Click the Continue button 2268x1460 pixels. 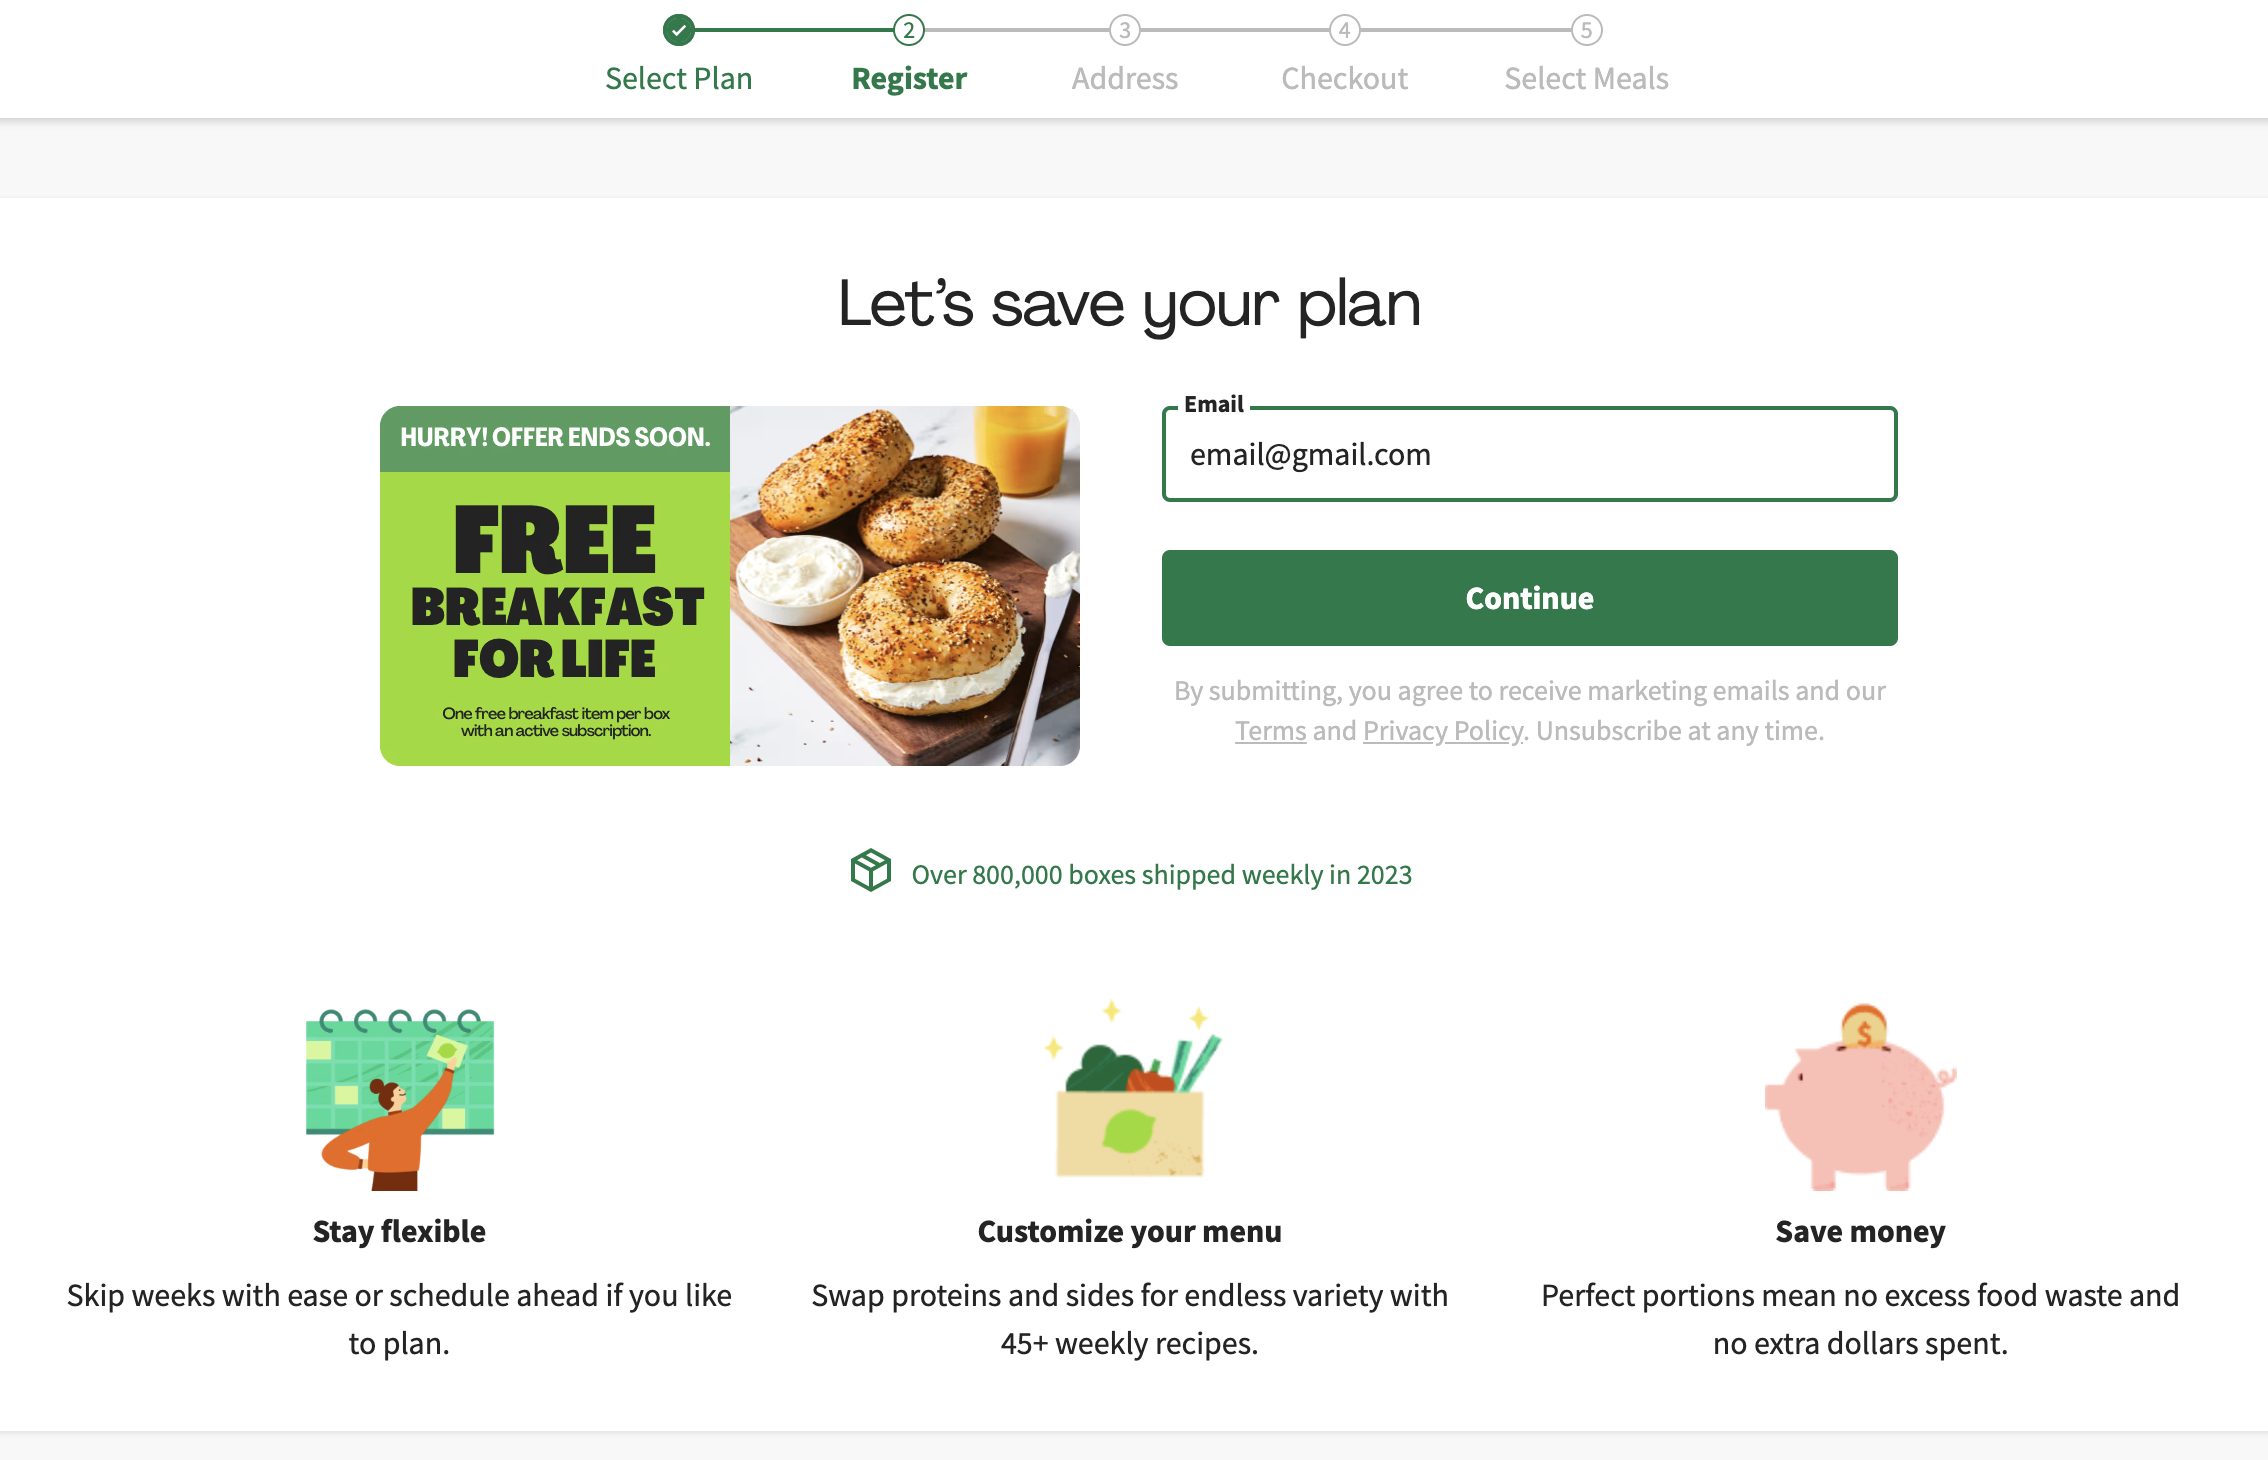pos(1530,598)
